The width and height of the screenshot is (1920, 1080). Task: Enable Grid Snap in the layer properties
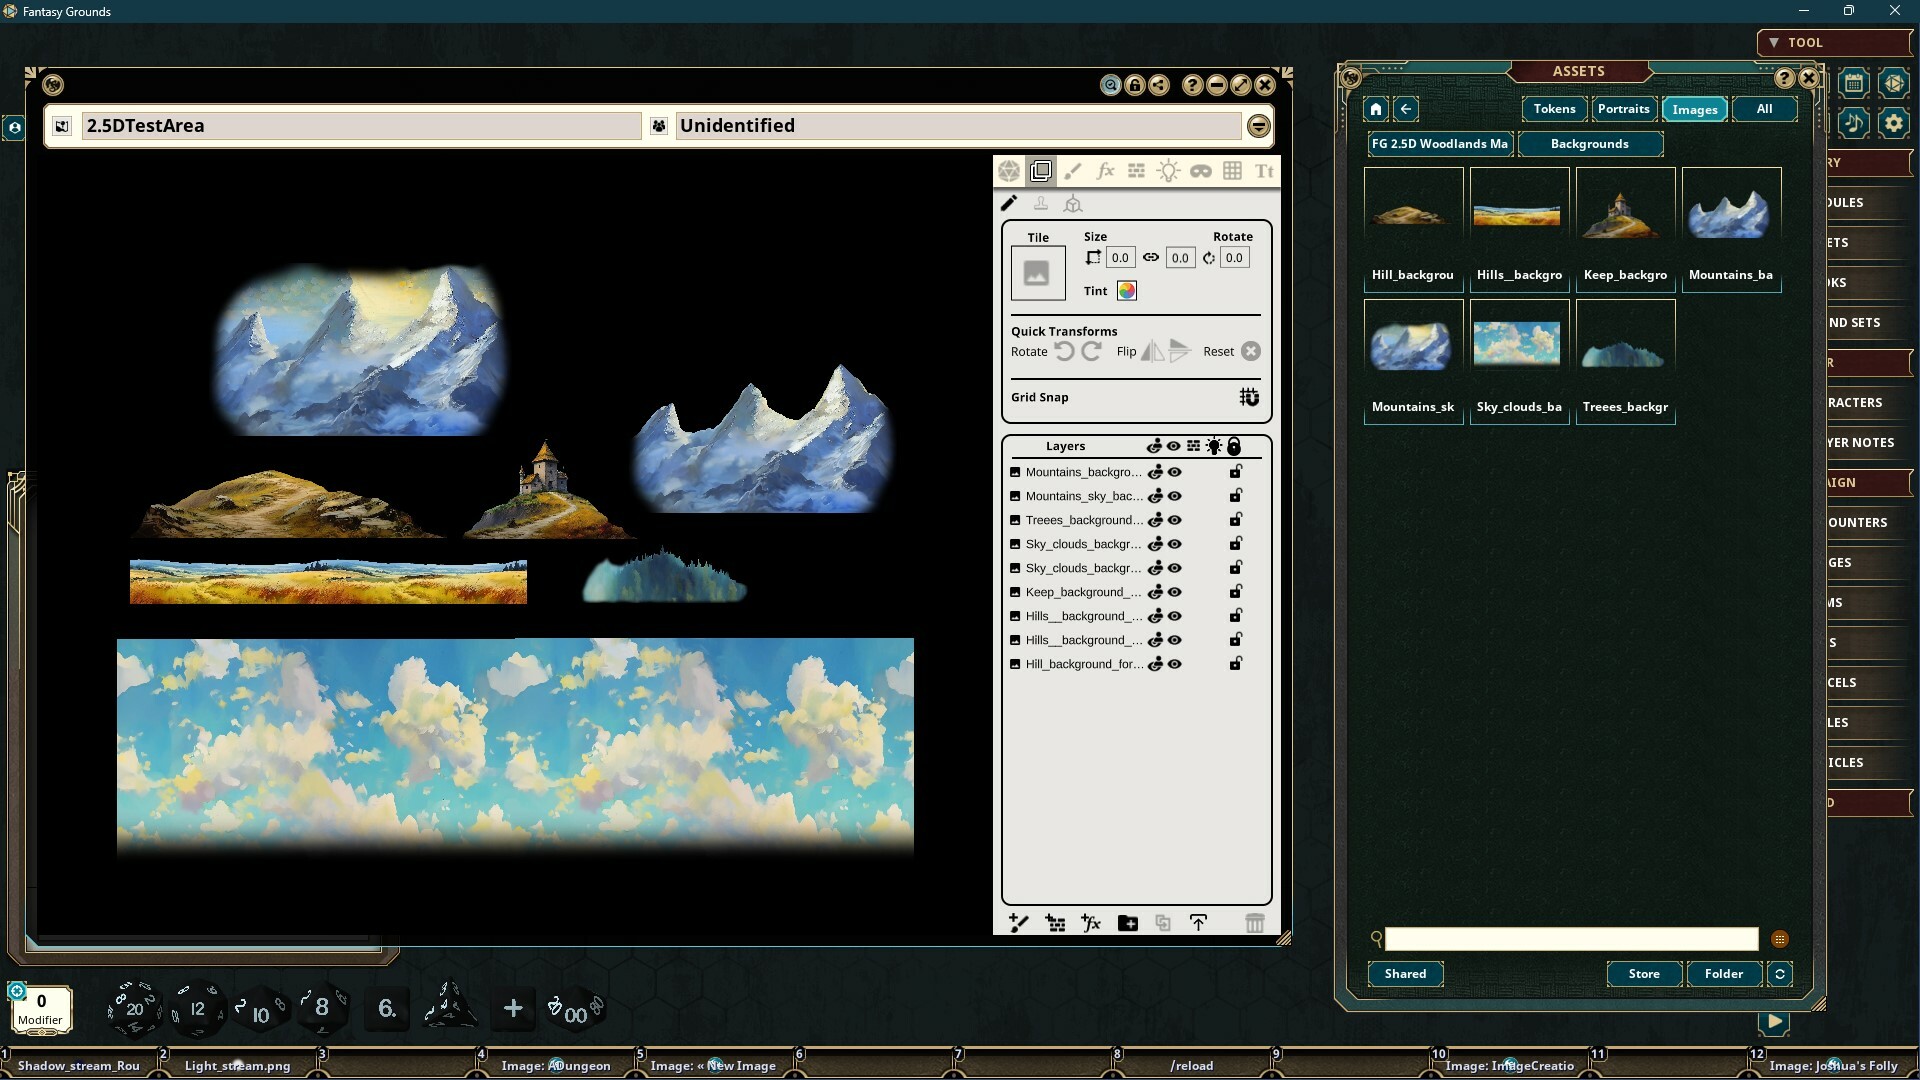(x=1248, y=397)
